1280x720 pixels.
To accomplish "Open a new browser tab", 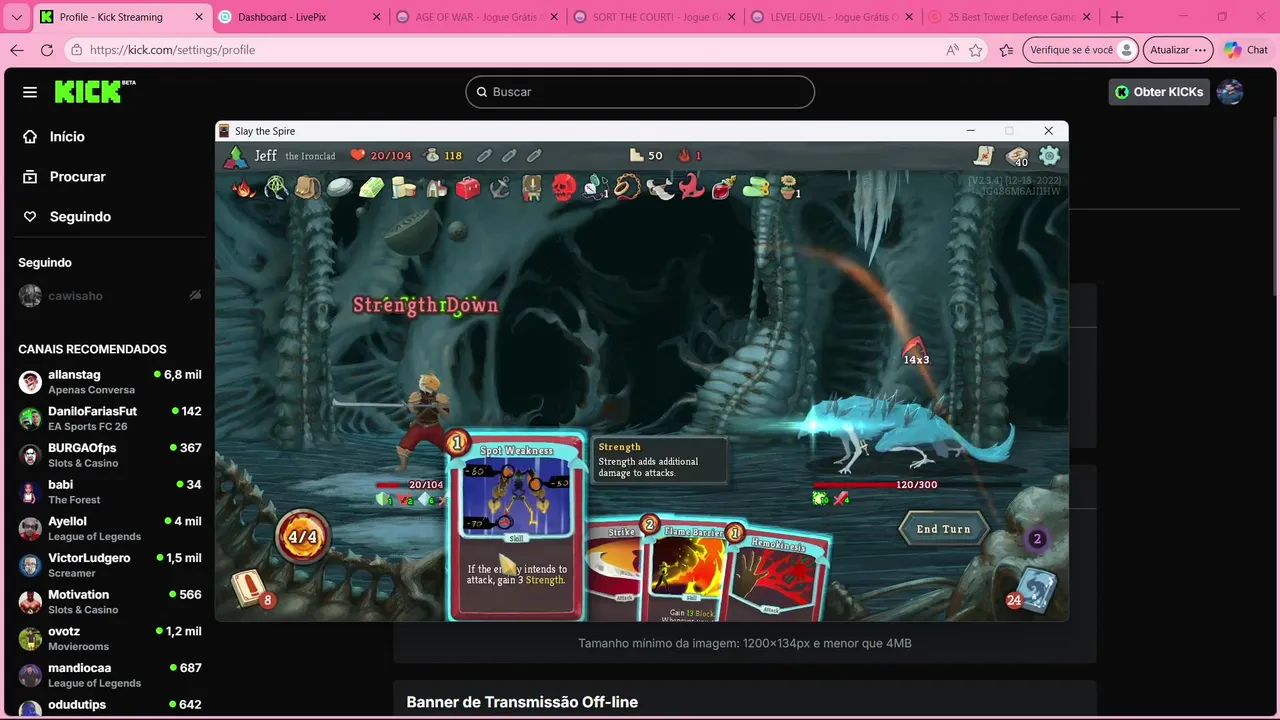I will [1117, 17].
